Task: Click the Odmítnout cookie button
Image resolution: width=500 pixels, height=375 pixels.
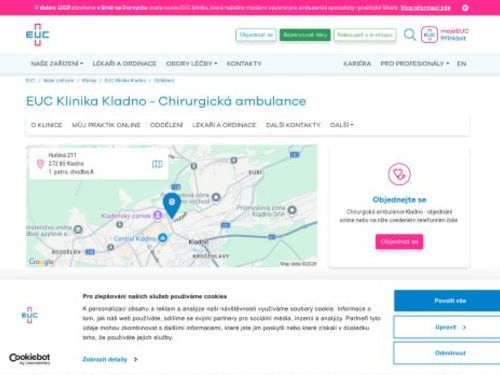Action: (450, 353)
